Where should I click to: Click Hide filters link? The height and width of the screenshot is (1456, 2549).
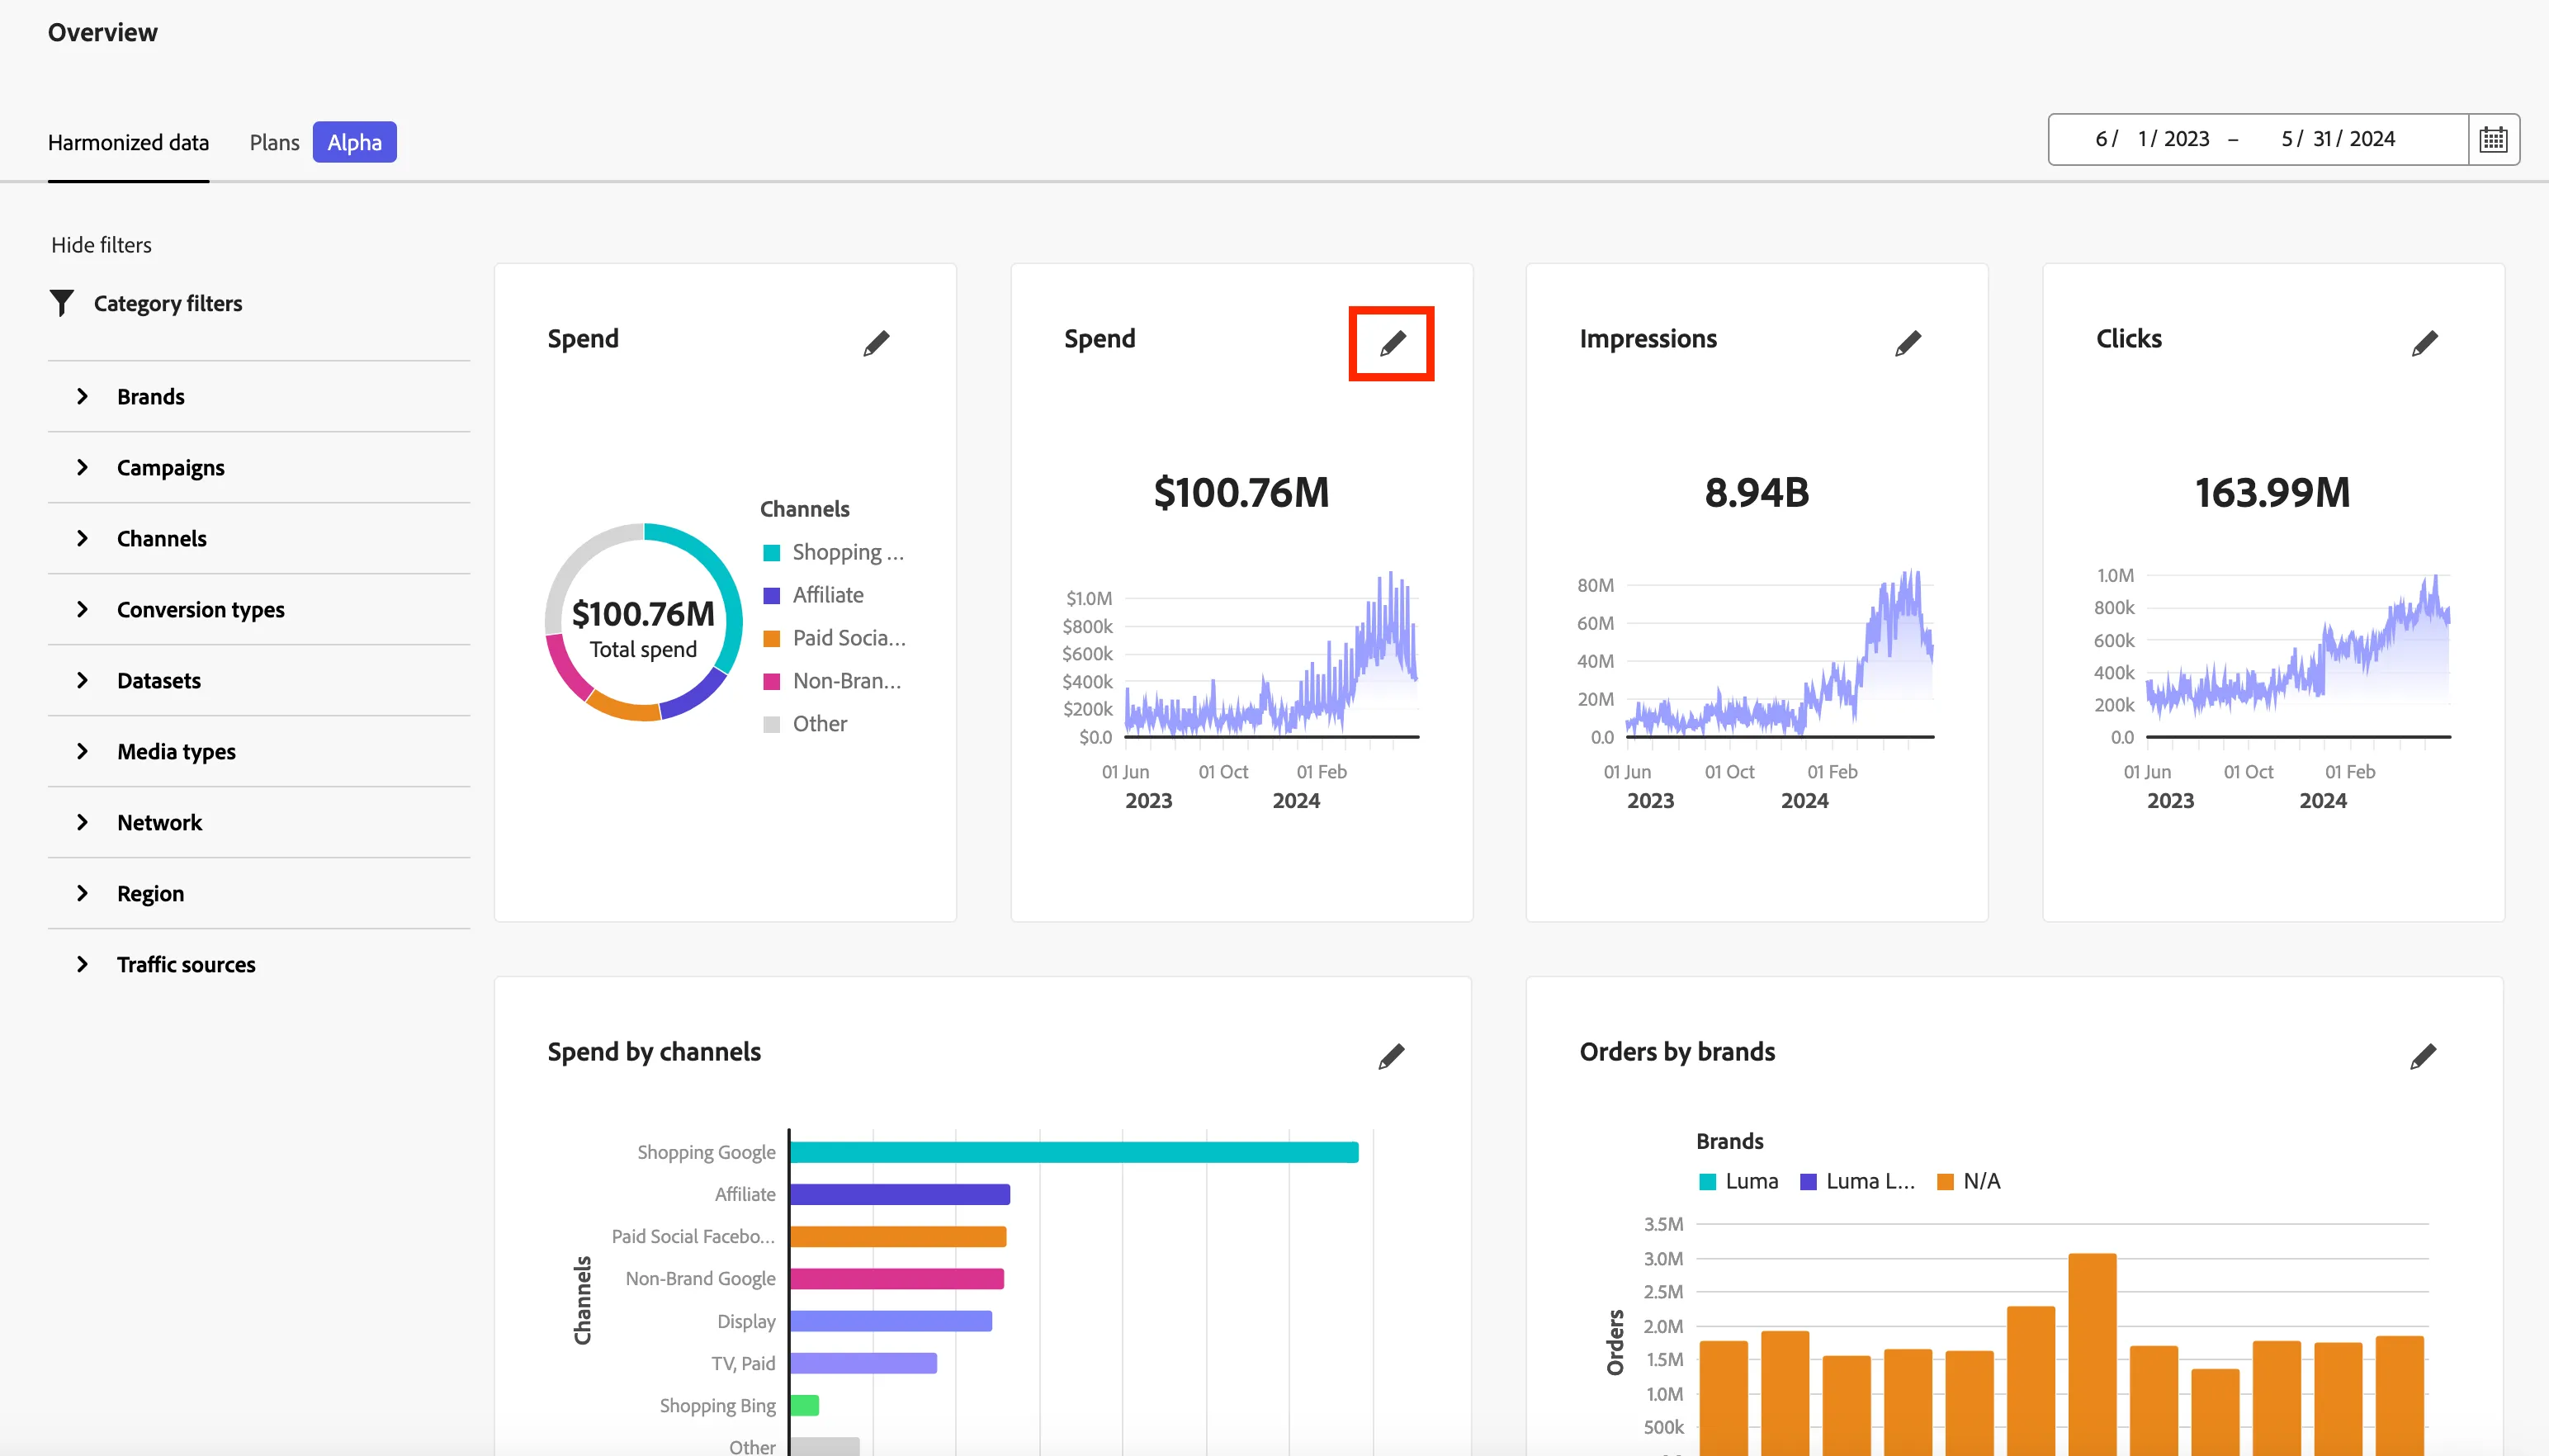click(101, 245)
